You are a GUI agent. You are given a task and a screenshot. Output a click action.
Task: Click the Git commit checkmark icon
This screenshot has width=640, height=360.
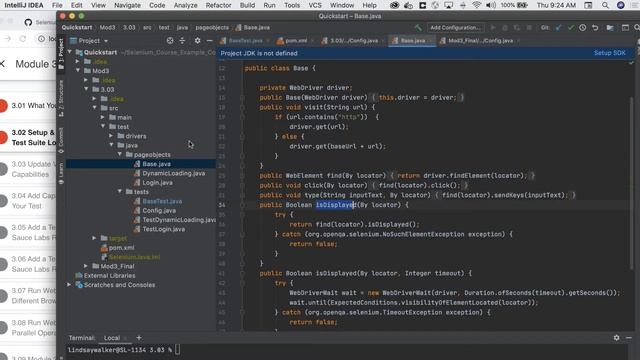[x=571, y=28]
